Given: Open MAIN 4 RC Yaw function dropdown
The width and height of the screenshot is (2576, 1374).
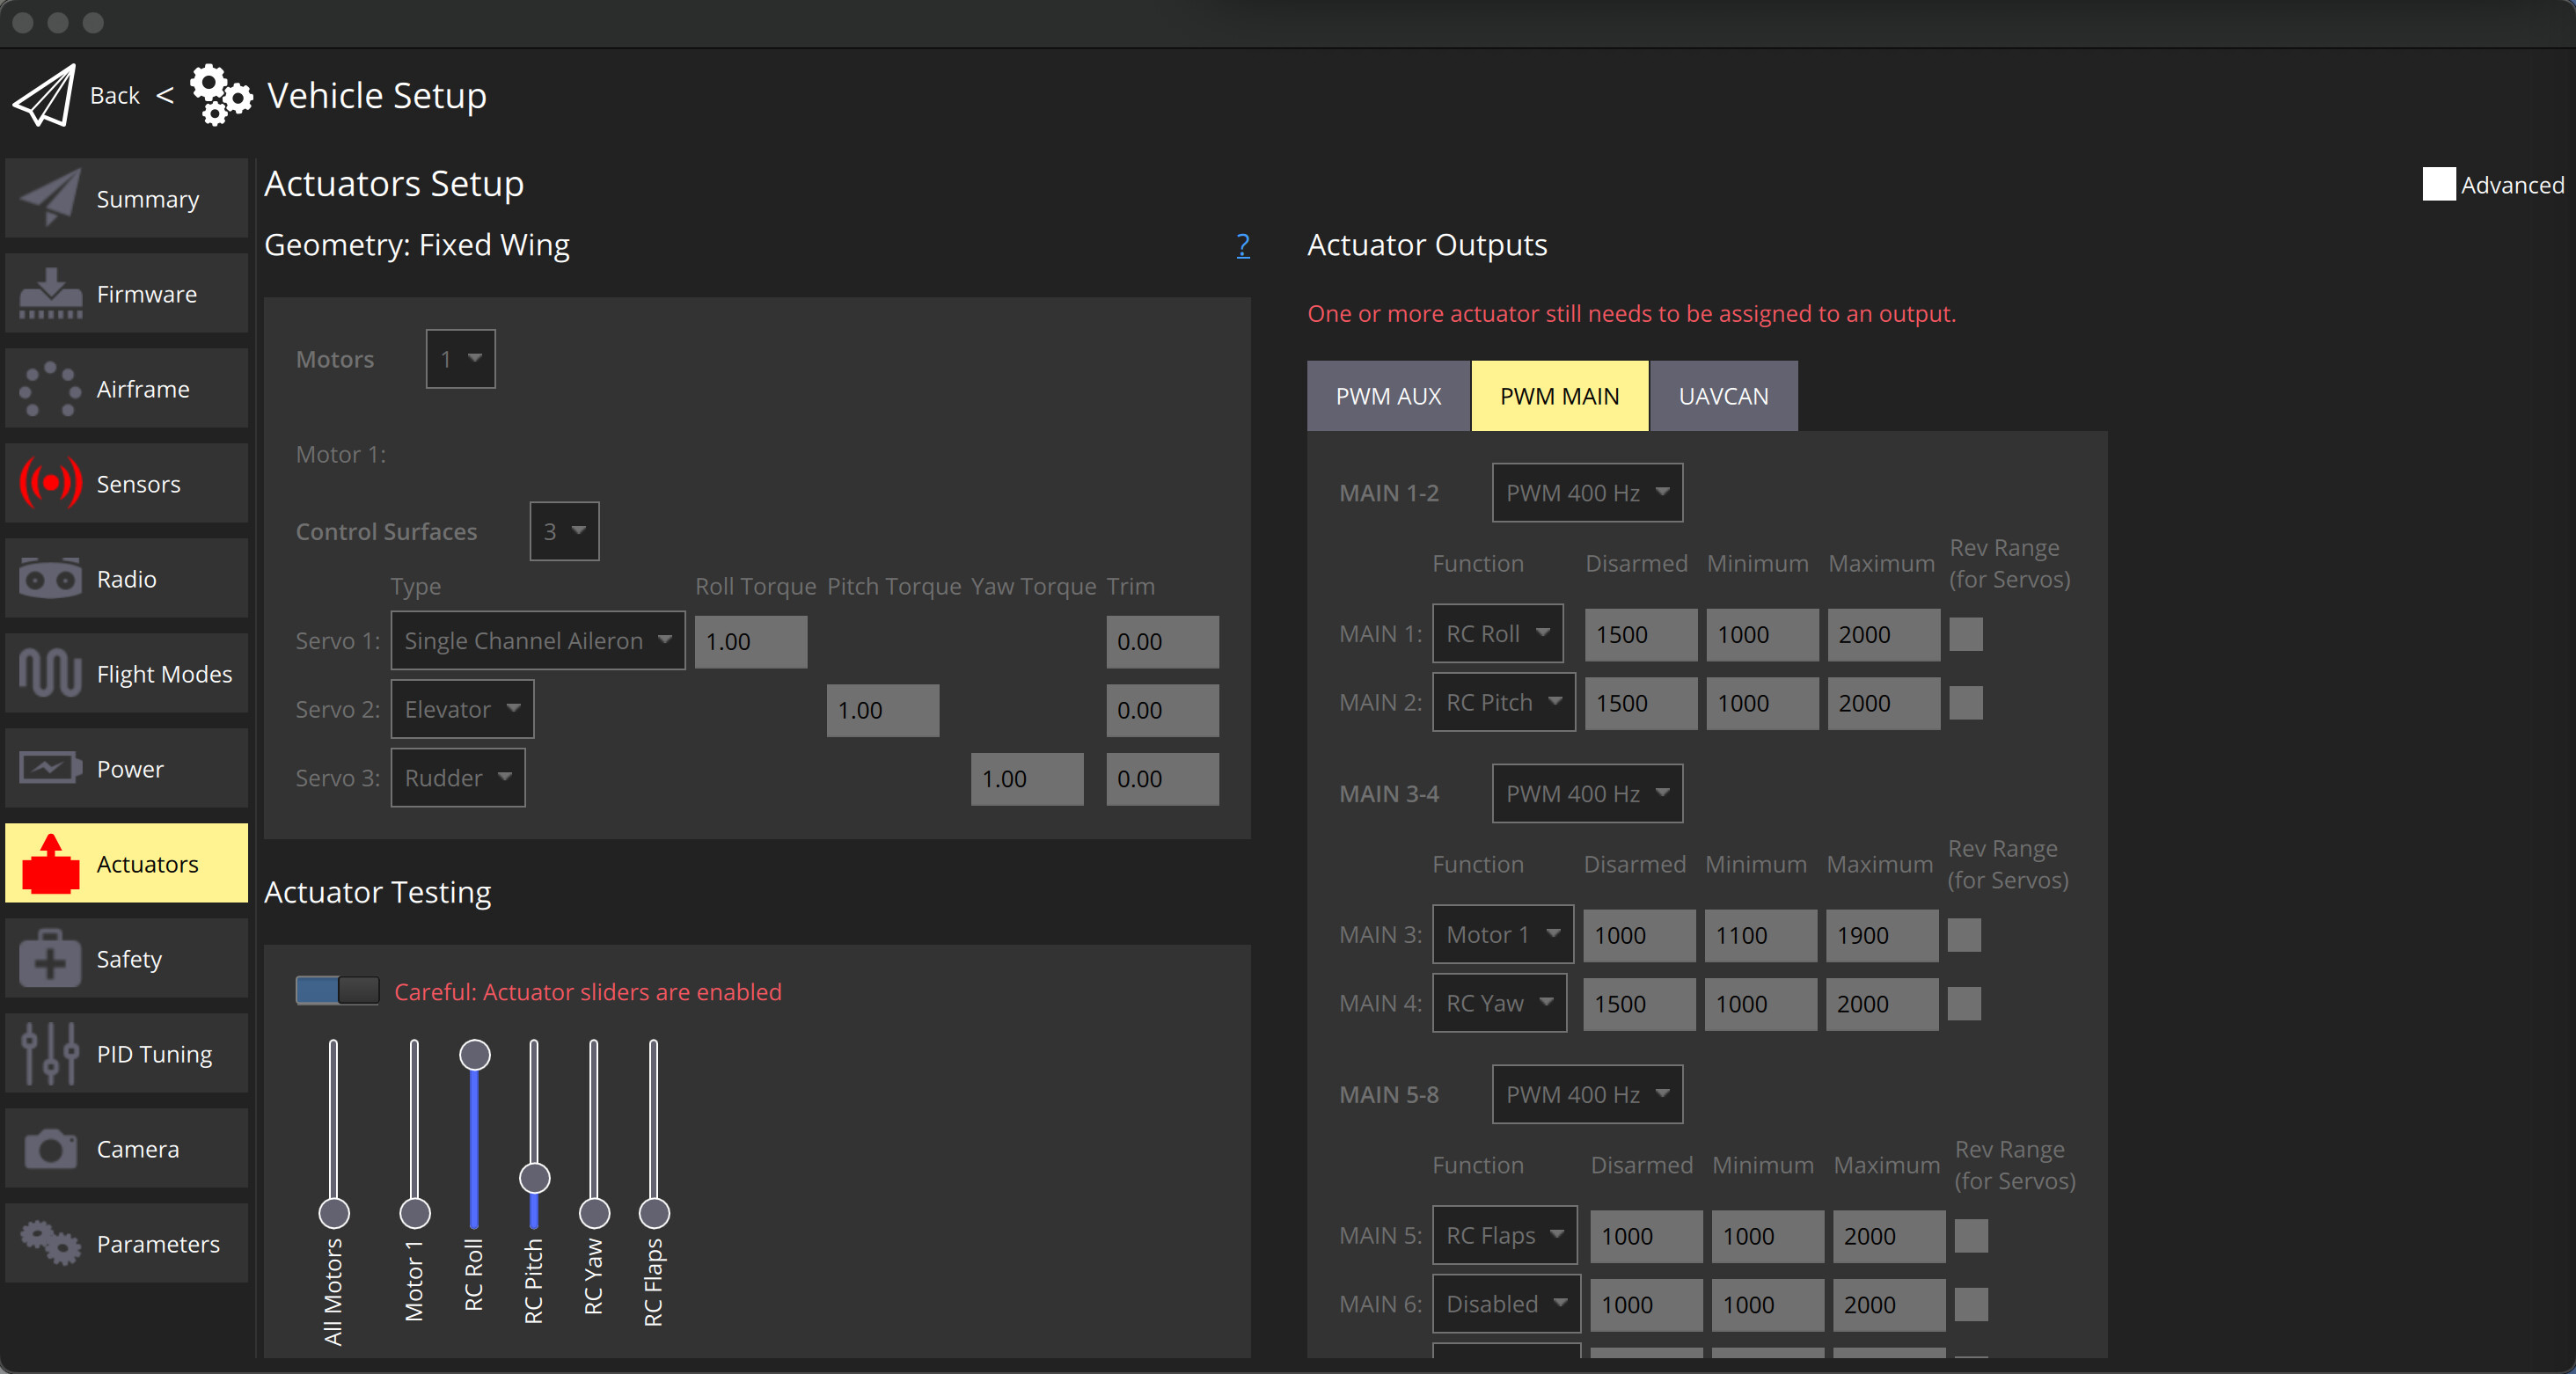Looking at the screenshot, I should (x=1499, y=1003).
